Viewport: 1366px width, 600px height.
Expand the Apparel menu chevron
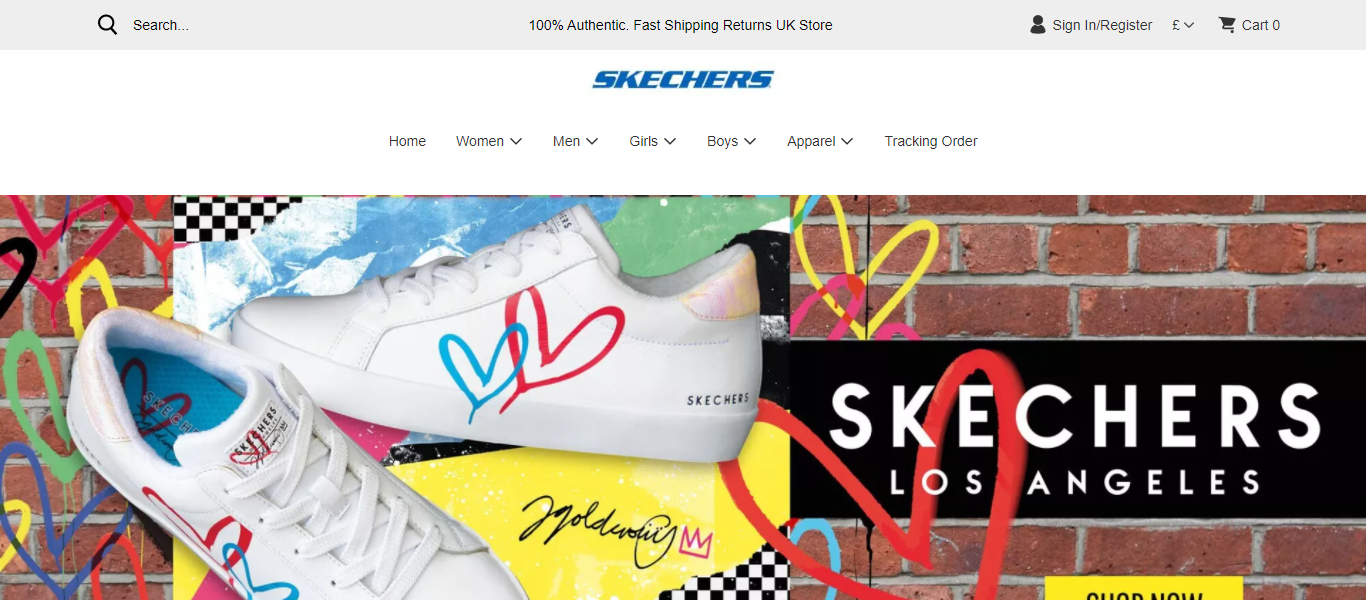847,141
